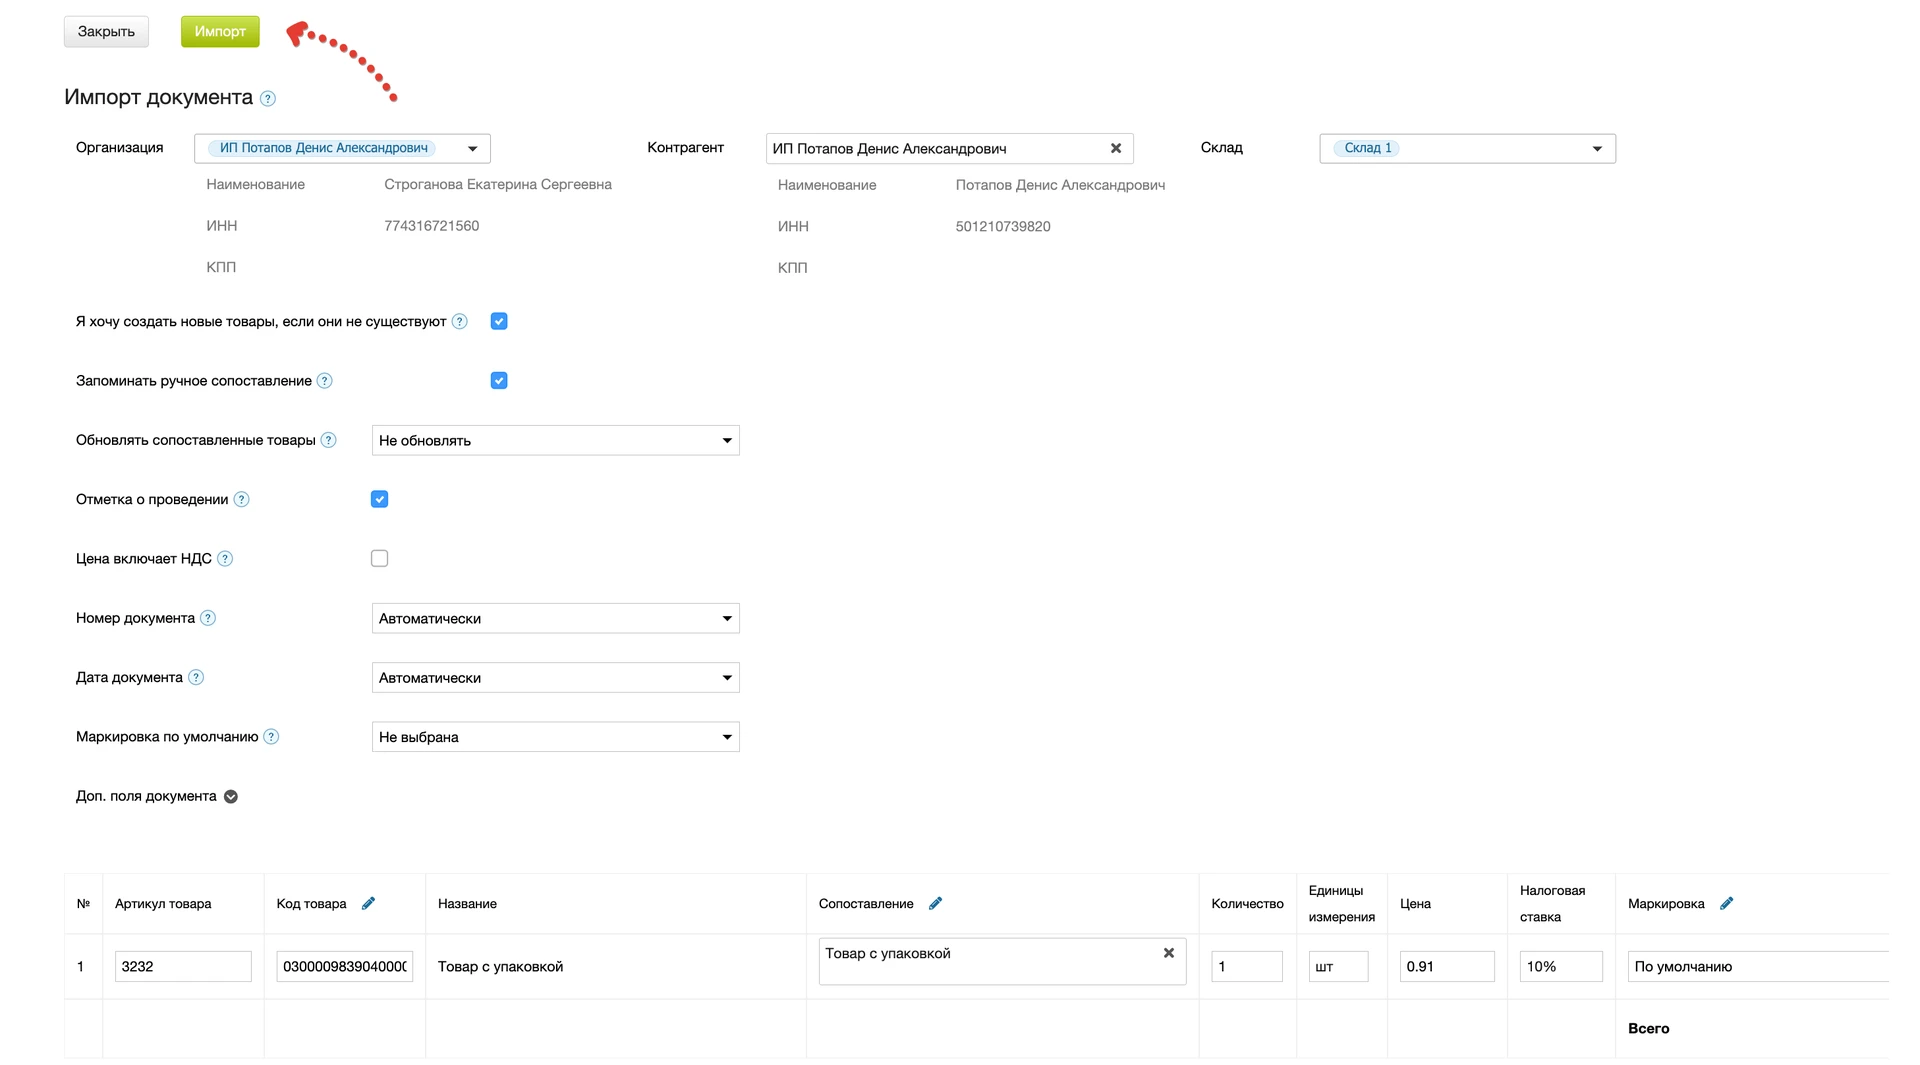The width and height of the screenshot is (1920, 1065).
Task: Enable Цена включает НДС checkbox
Action: pos(379,558)
